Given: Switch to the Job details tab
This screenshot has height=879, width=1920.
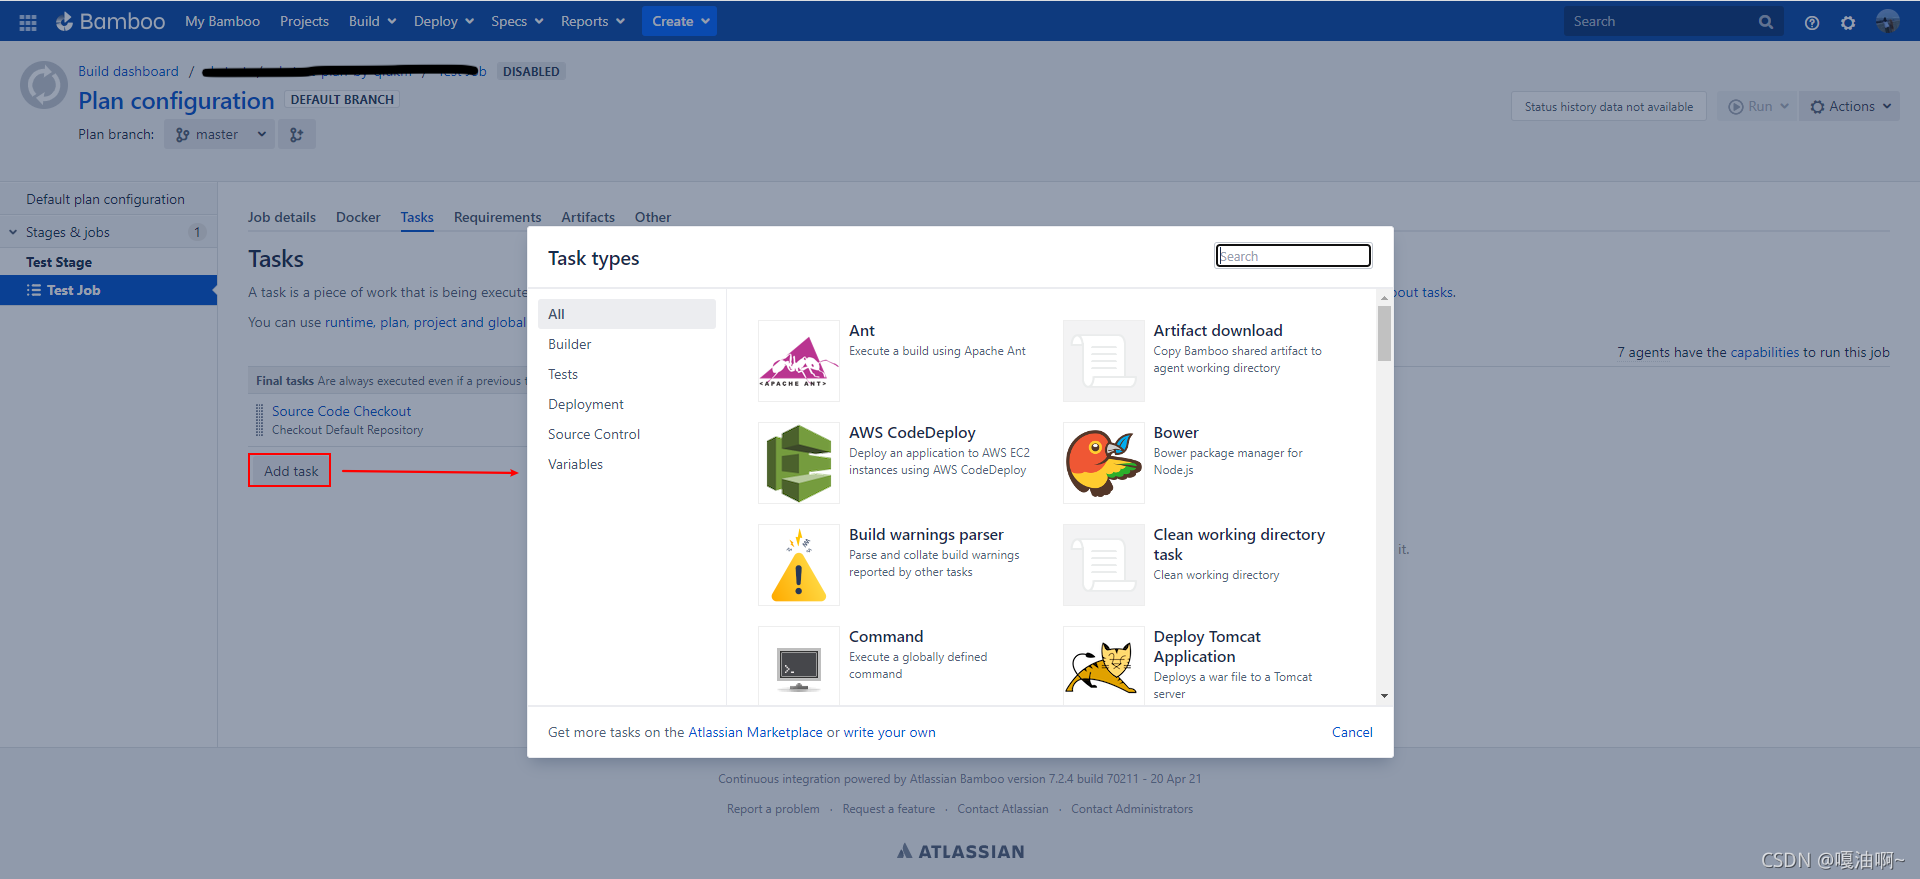Looking at the screenshot, I should click(x=282, y=217).
